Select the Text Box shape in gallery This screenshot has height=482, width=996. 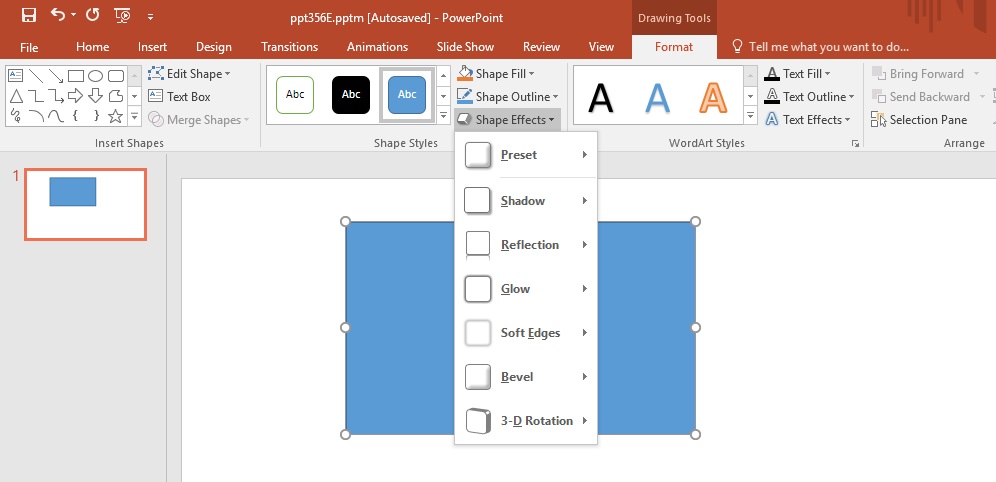point(15,76)
